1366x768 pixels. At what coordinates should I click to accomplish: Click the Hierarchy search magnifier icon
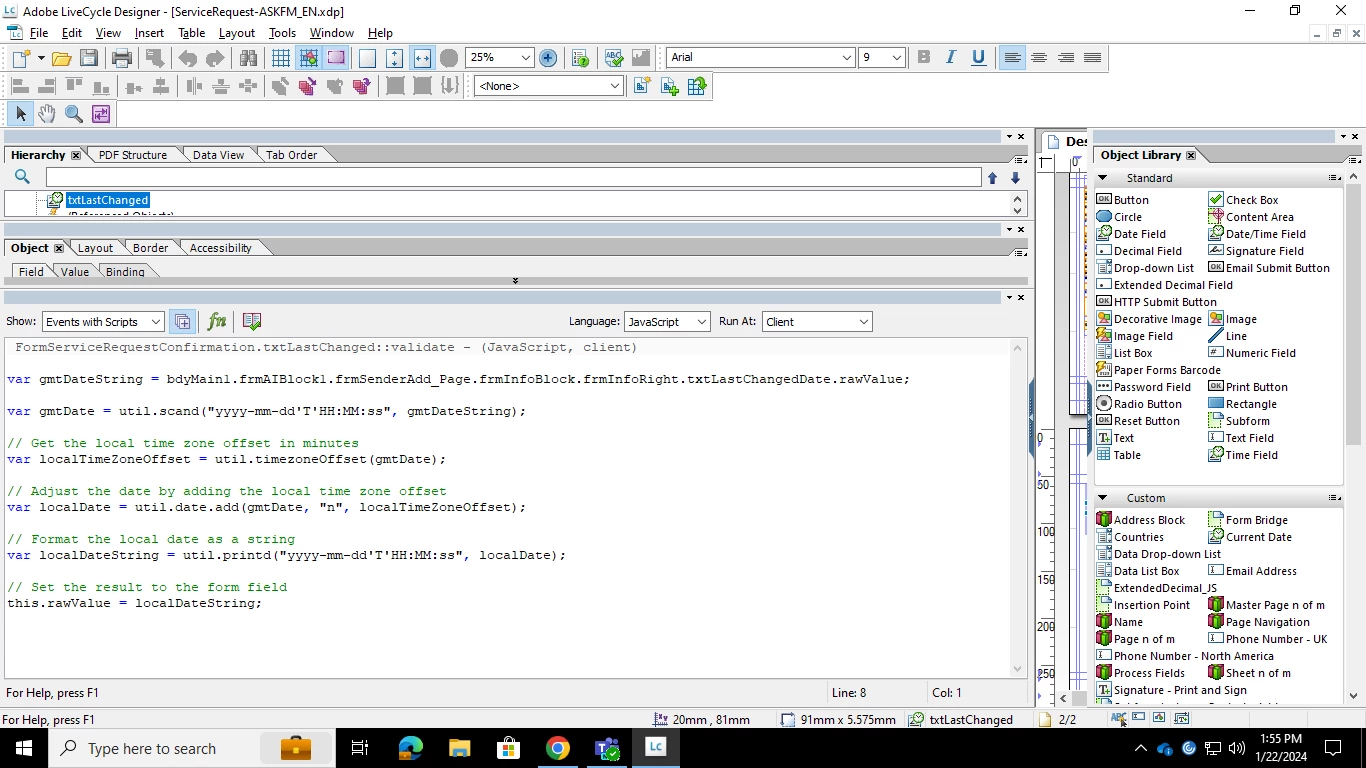click(x=22, y=177)
